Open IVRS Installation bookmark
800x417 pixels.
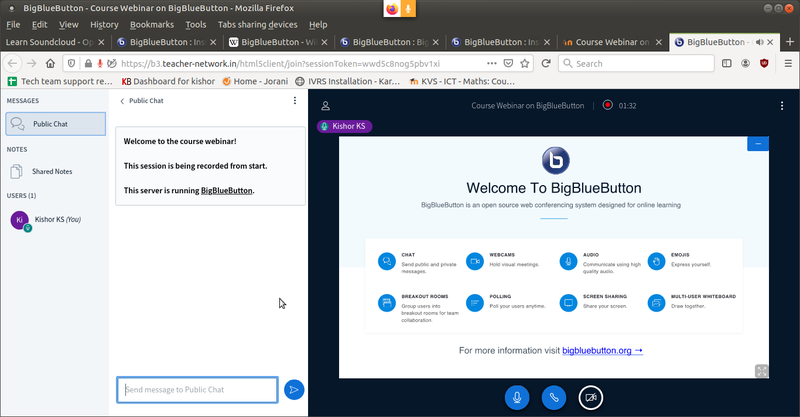coord(347,81)
